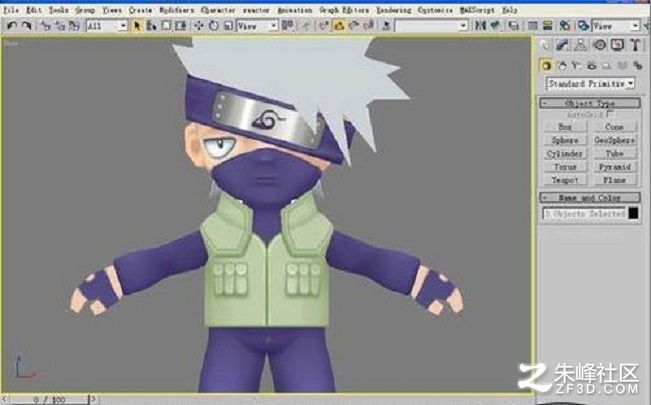Open the Edit menu
Image resolution: width=651 pixels, height=405 pixels.
[x=34, y=10]
